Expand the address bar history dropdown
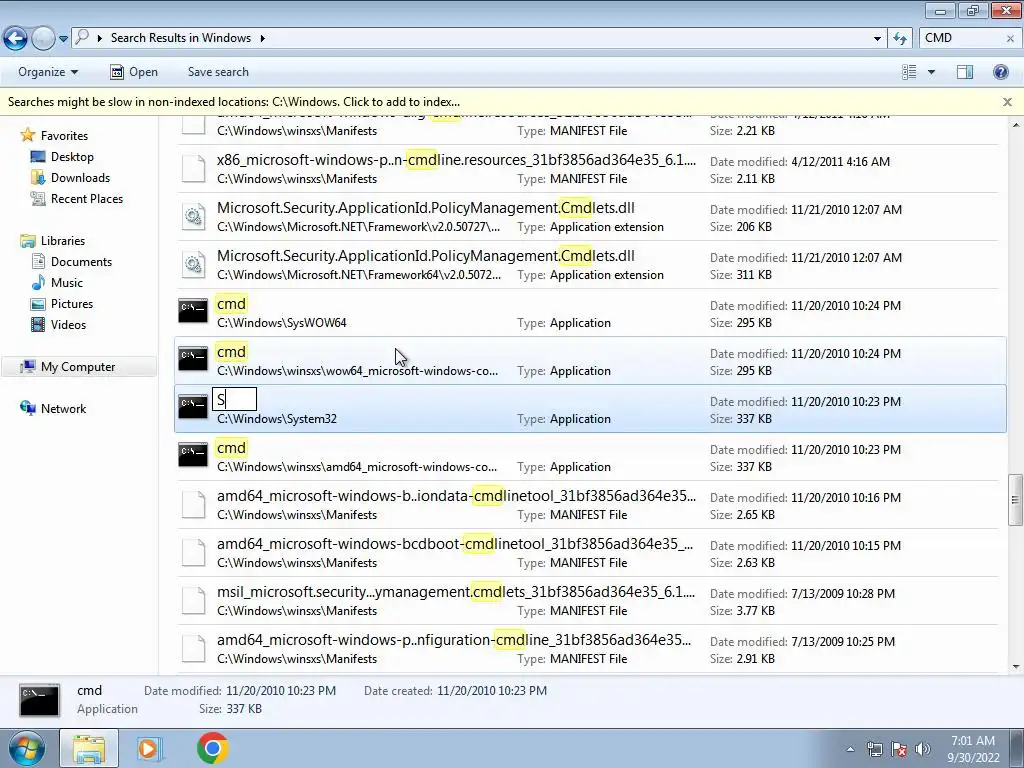The height and width of the screenshot is (768, 1024). [x=876, y=39]
